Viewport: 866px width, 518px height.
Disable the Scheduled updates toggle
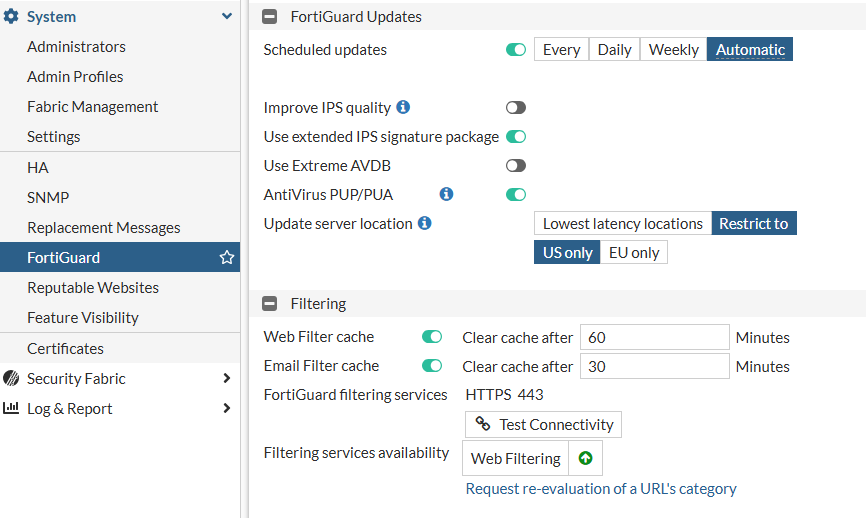tap(516, 50)
